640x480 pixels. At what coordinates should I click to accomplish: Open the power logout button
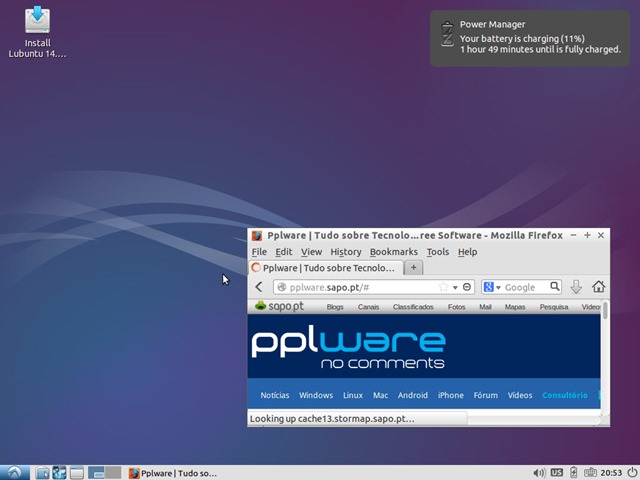click(632, 473)
